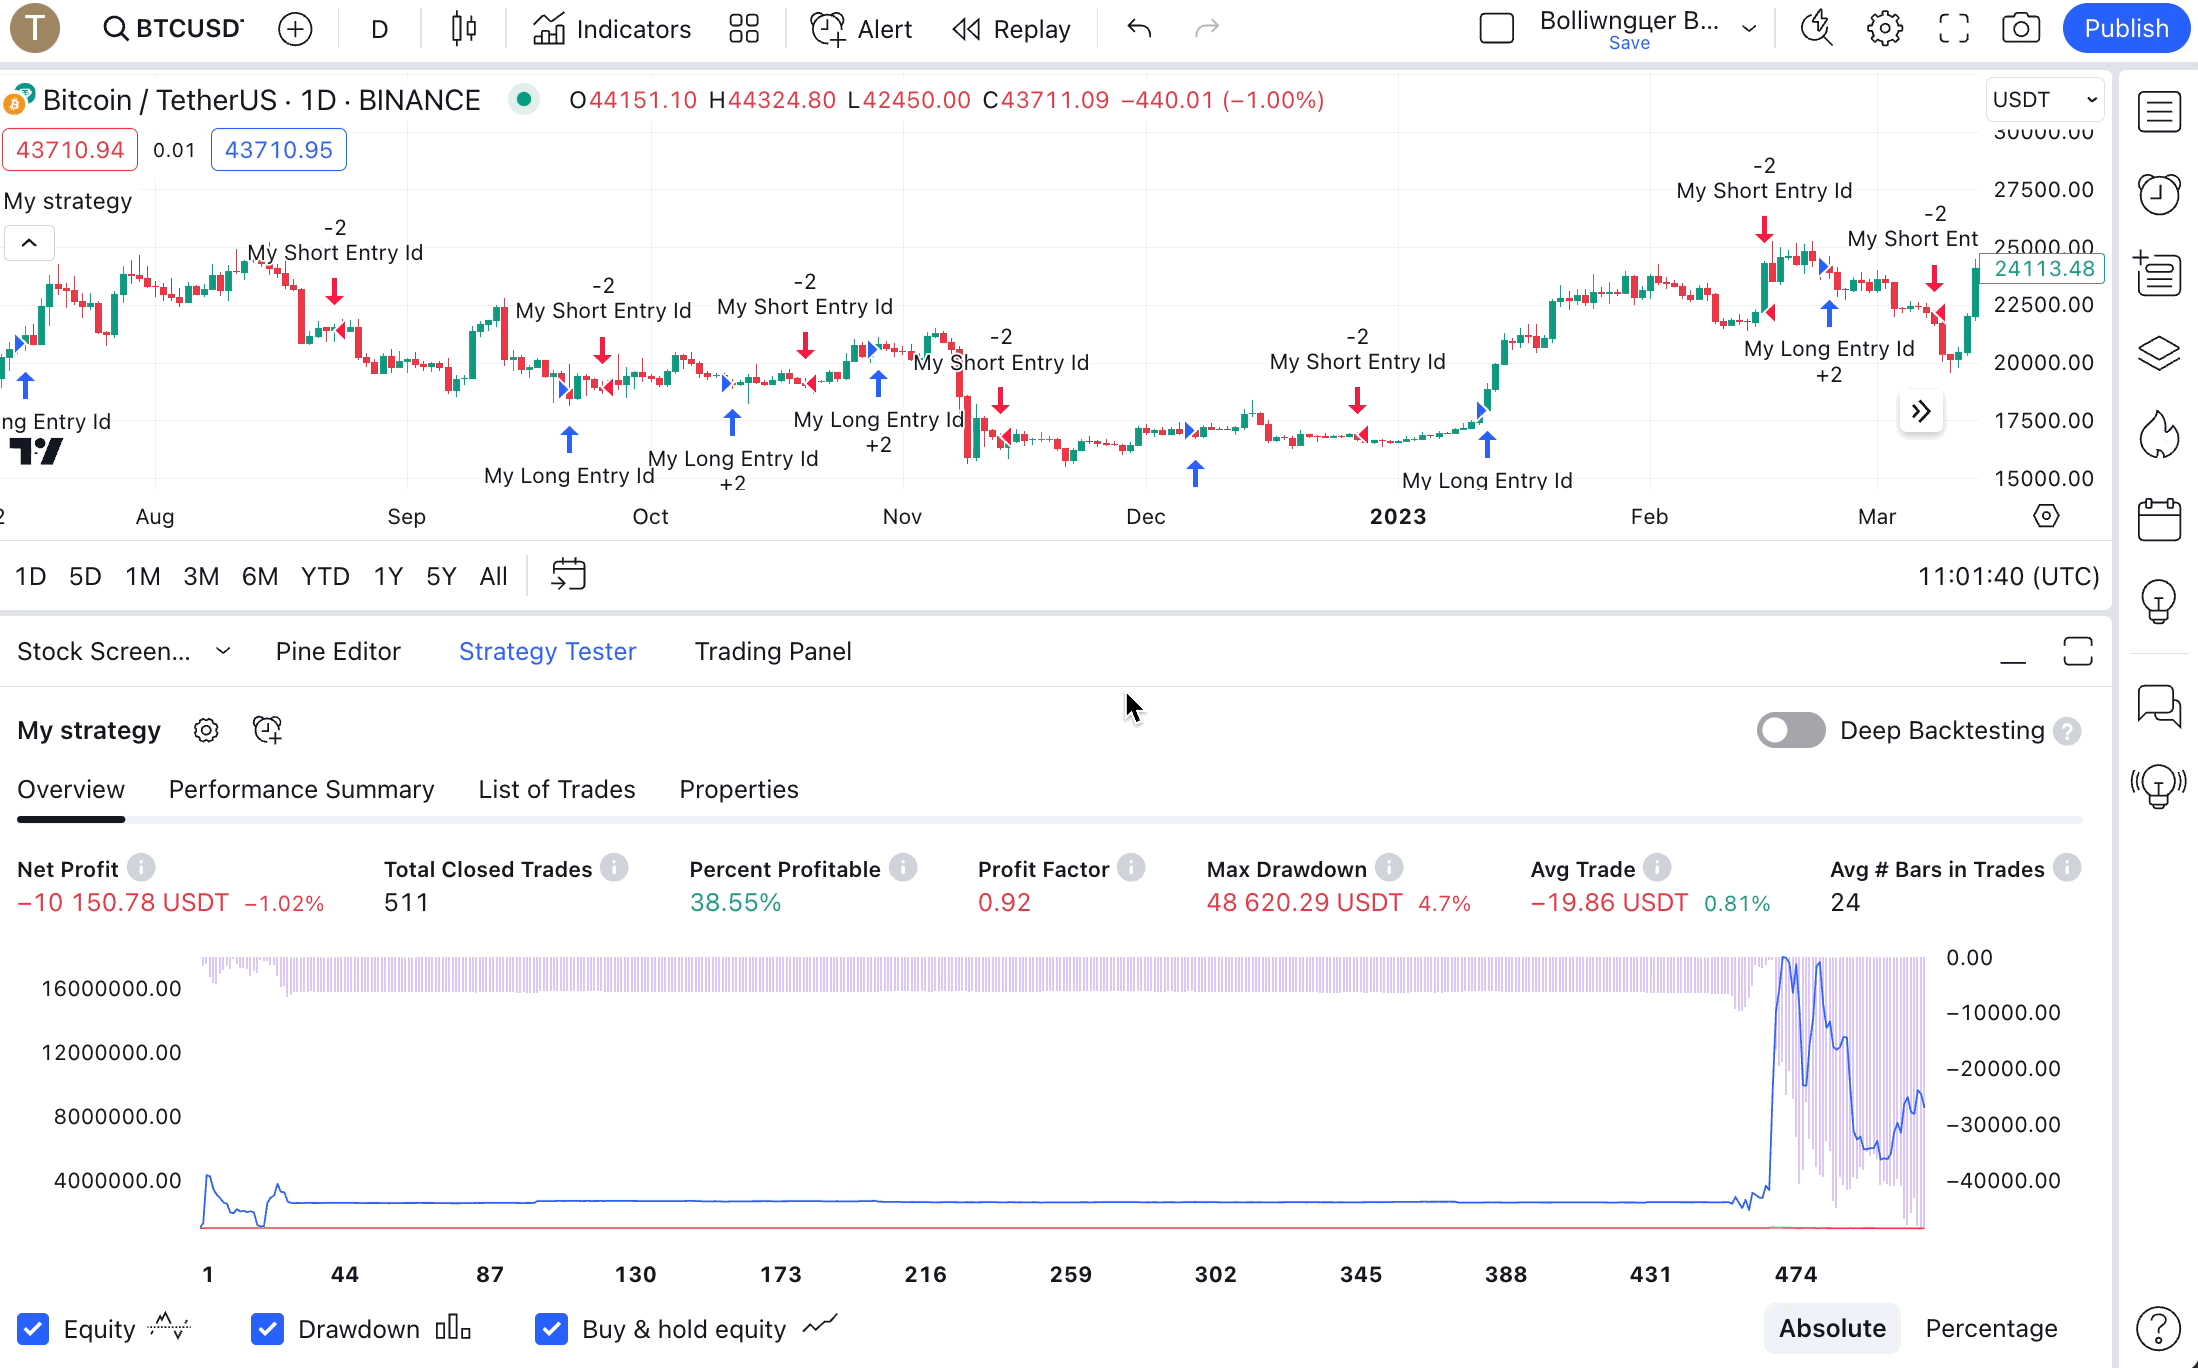
Task: Uncheck the Drawdown checkbox
Action: (x=267, y=1329)
